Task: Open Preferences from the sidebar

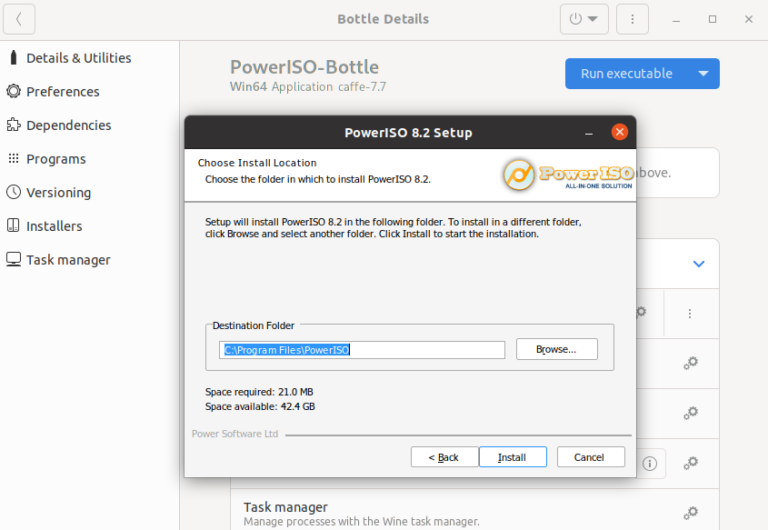Action: [x=62, y=92]
